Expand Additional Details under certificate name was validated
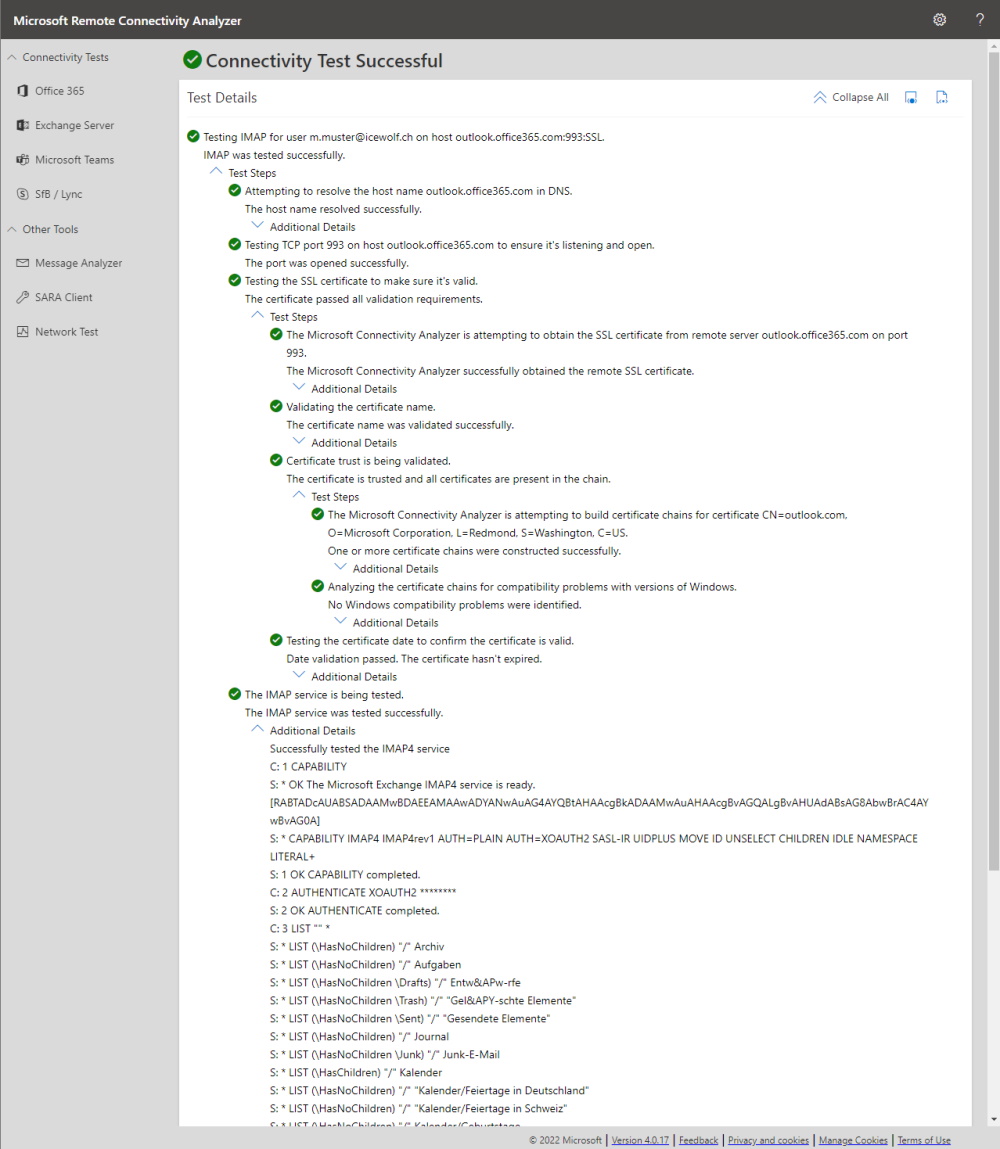Viewport: 1000px width, 1149px height. pyautogui.click(x=299, y=441)
